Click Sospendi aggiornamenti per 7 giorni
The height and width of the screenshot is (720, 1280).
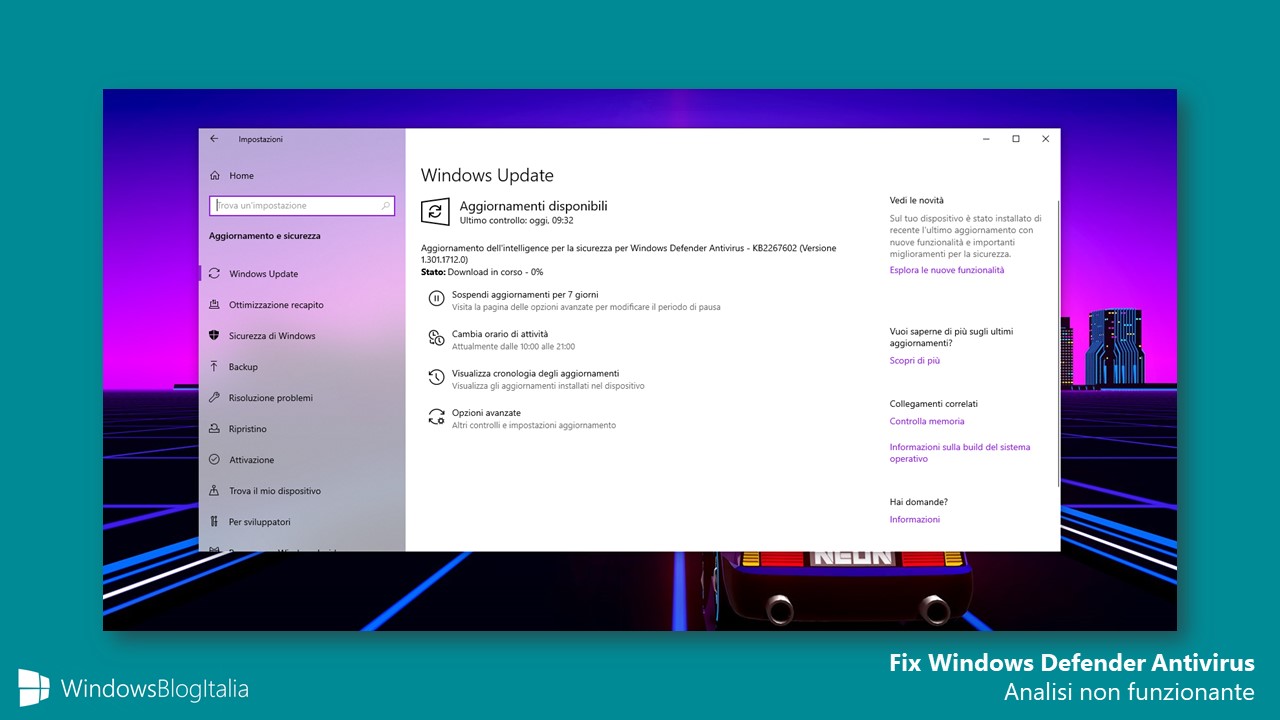point(525,295)
